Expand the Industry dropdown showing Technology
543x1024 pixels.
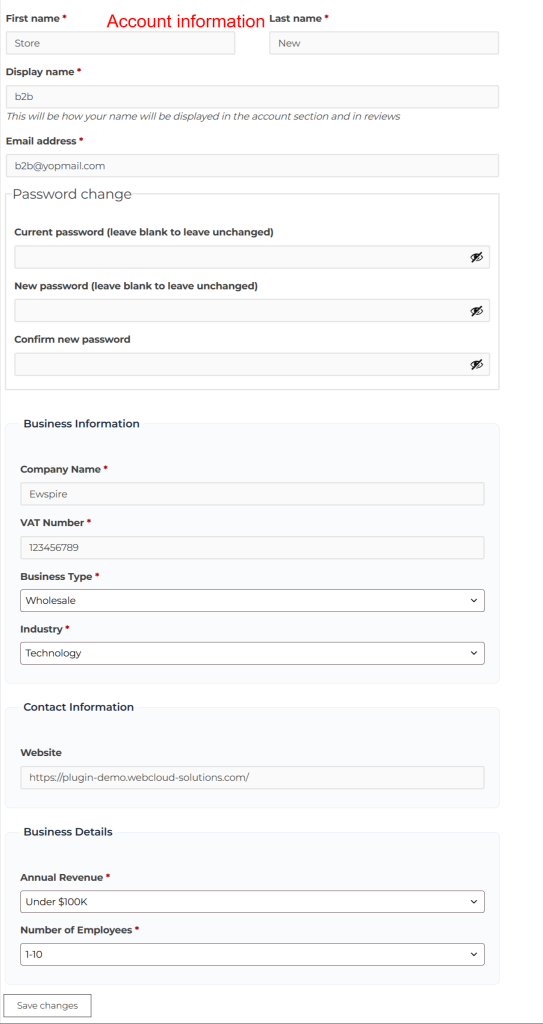tap(252, 653)
